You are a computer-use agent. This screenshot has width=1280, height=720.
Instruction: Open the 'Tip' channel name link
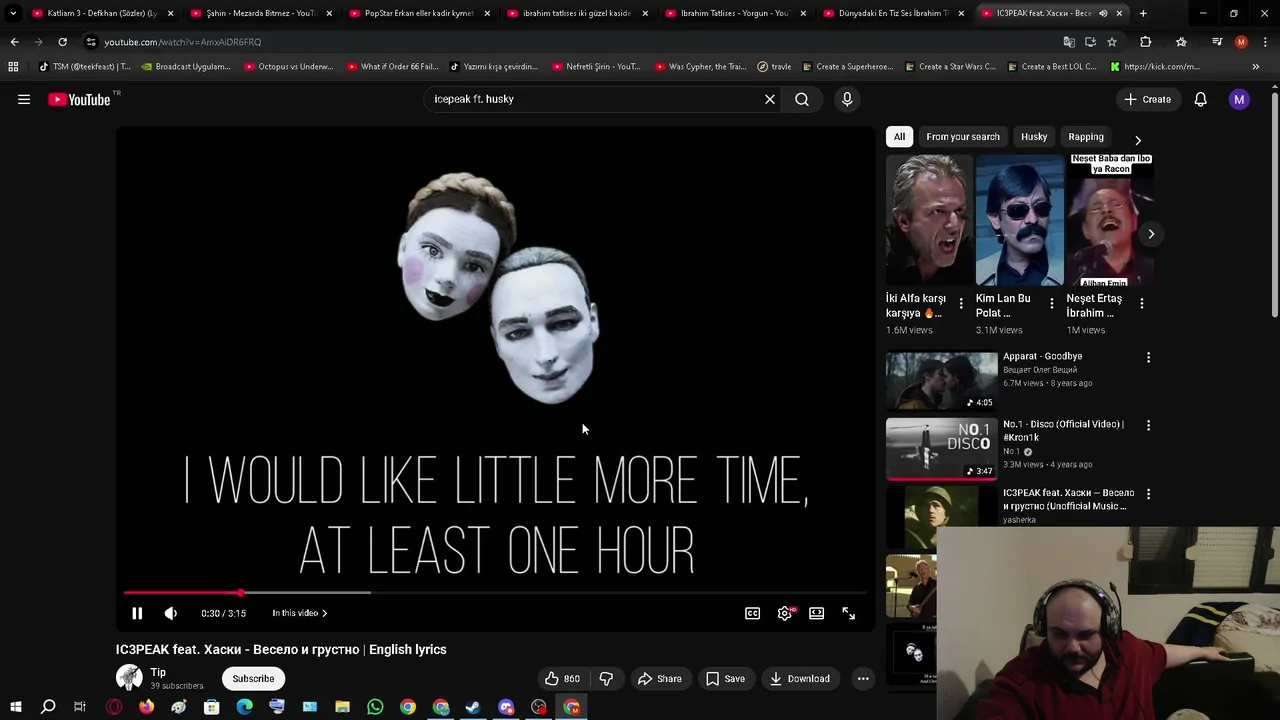(158, 673)
